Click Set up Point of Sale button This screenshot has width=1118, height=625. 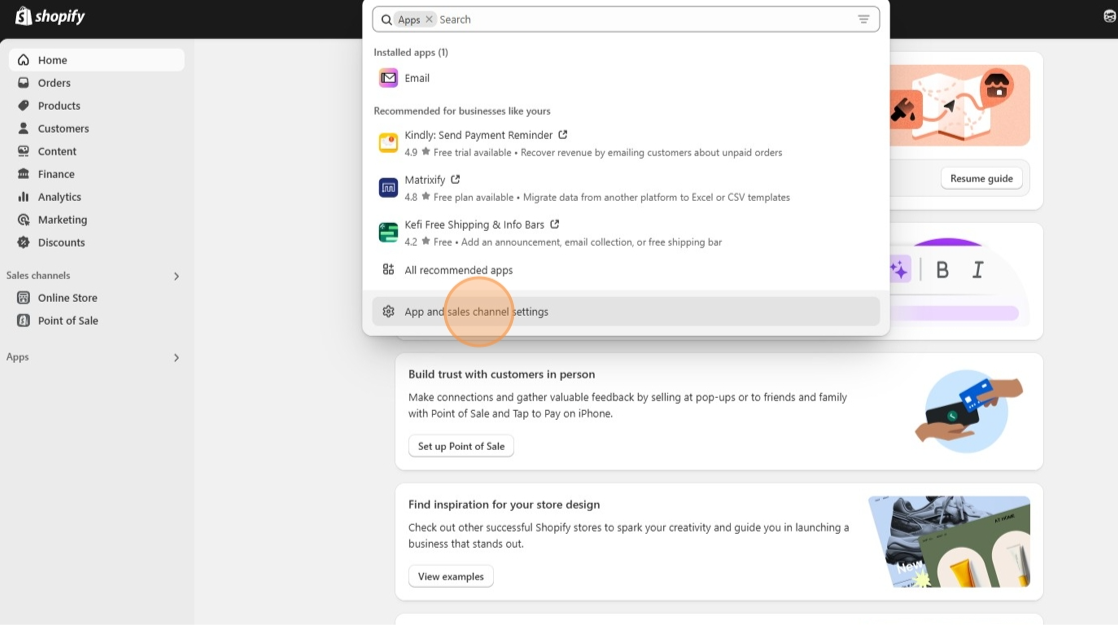[x=461, y=446]
